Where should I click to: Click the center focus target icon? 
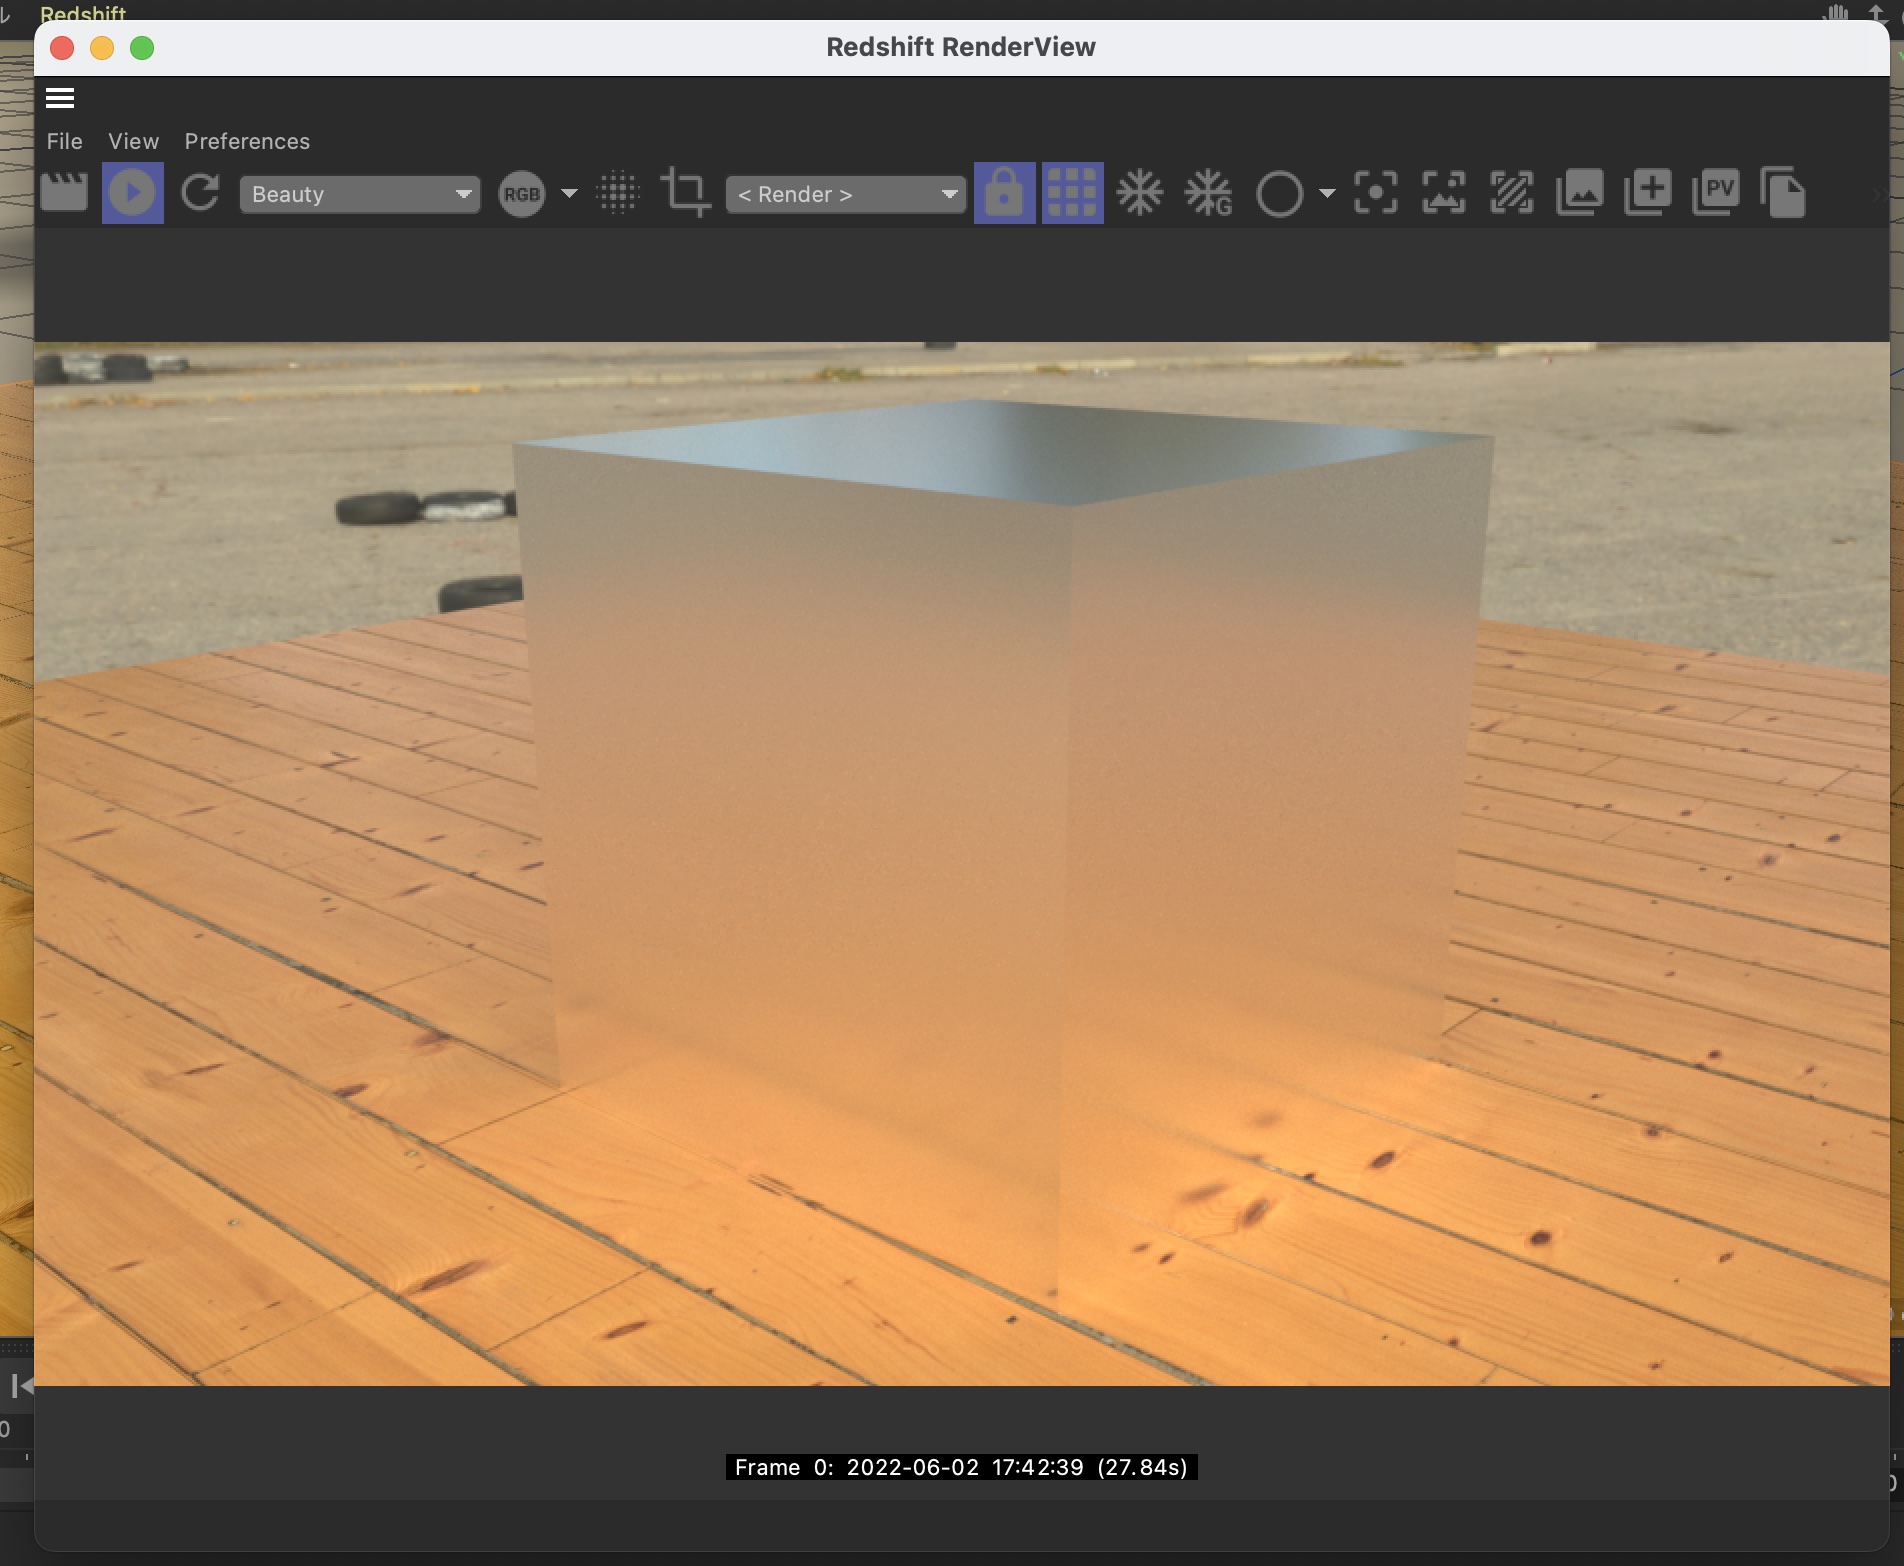point(1376,193)
